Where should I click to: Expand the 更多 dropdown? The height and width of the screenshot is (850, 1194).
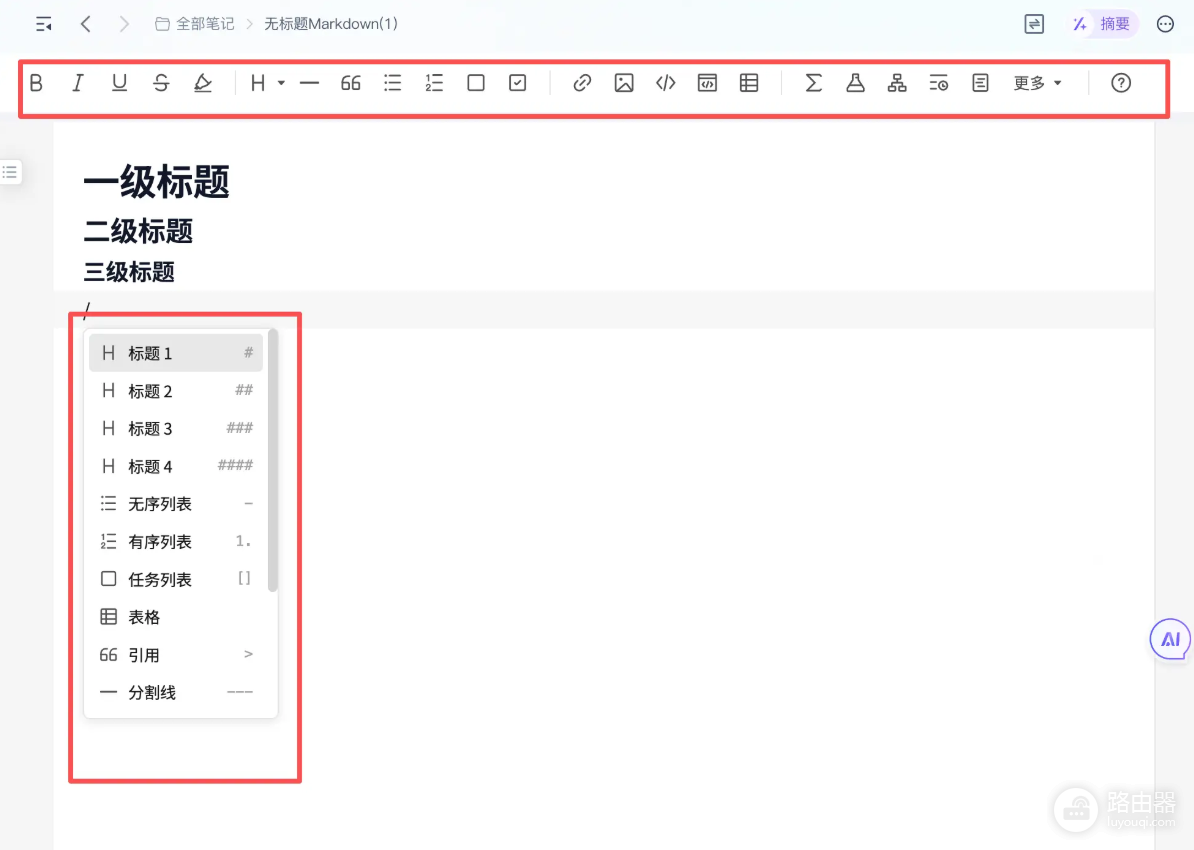click(x=1037, y=83)
